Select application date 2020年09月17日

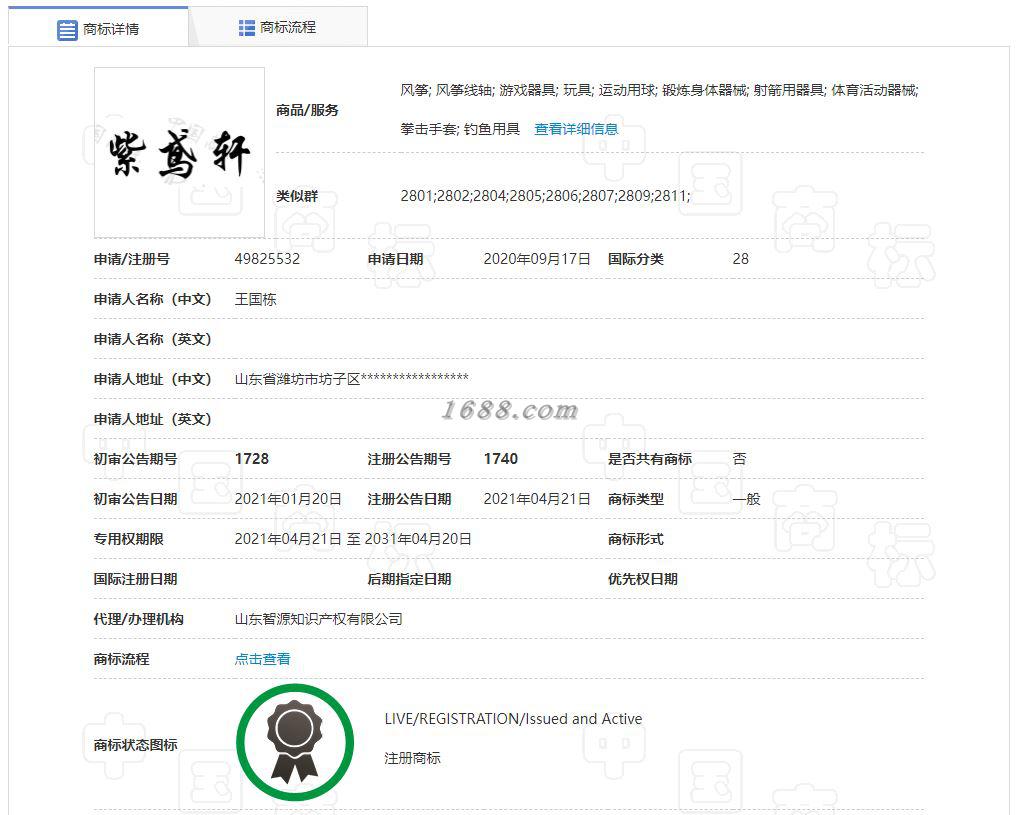[537, 259]
